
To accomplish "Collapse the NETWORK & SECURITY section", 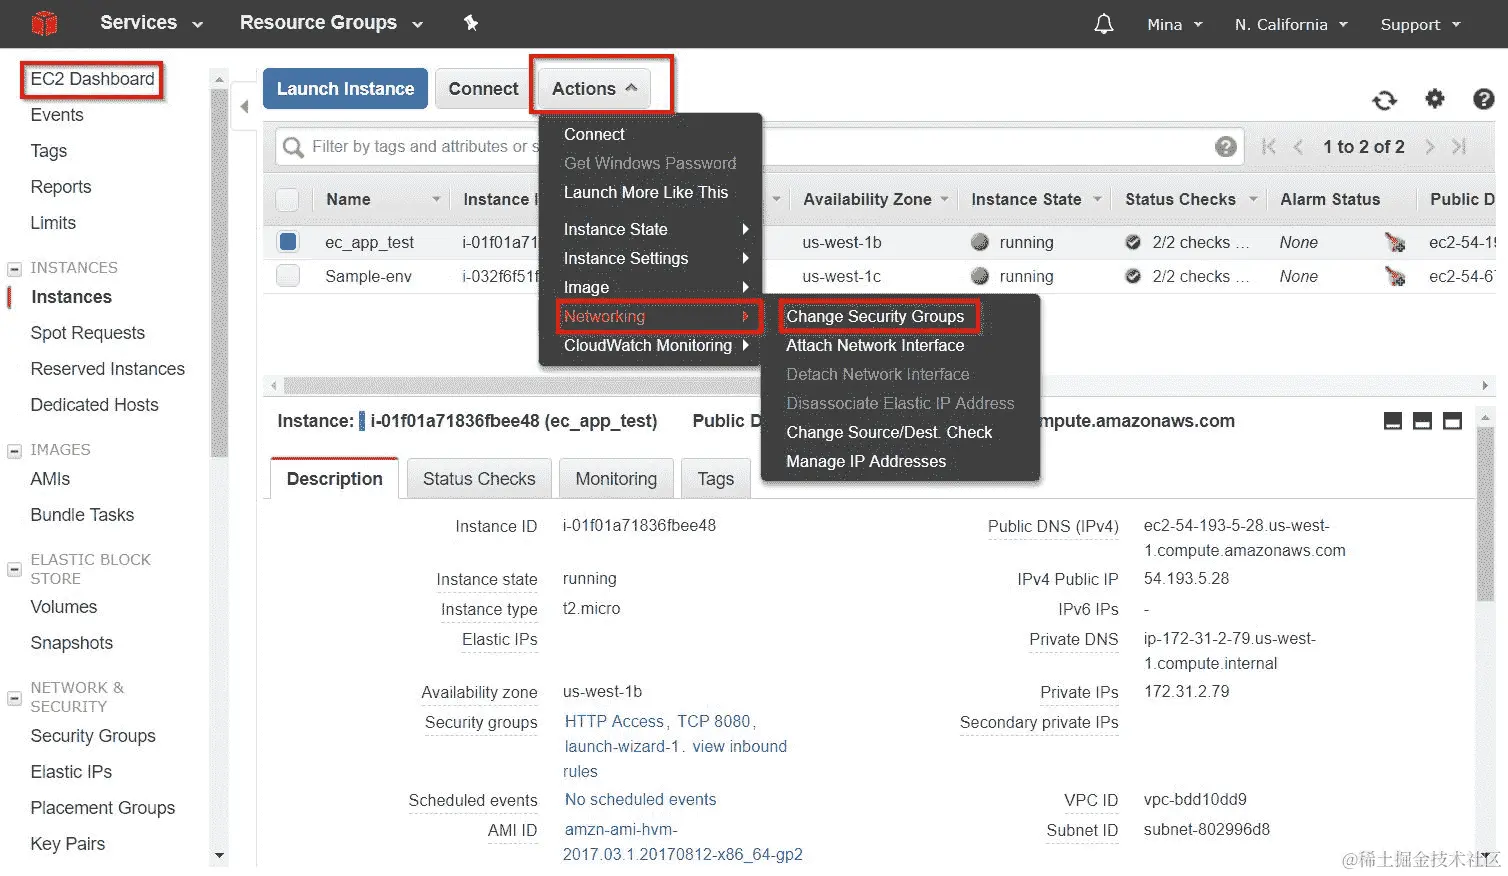I will 14,698.
